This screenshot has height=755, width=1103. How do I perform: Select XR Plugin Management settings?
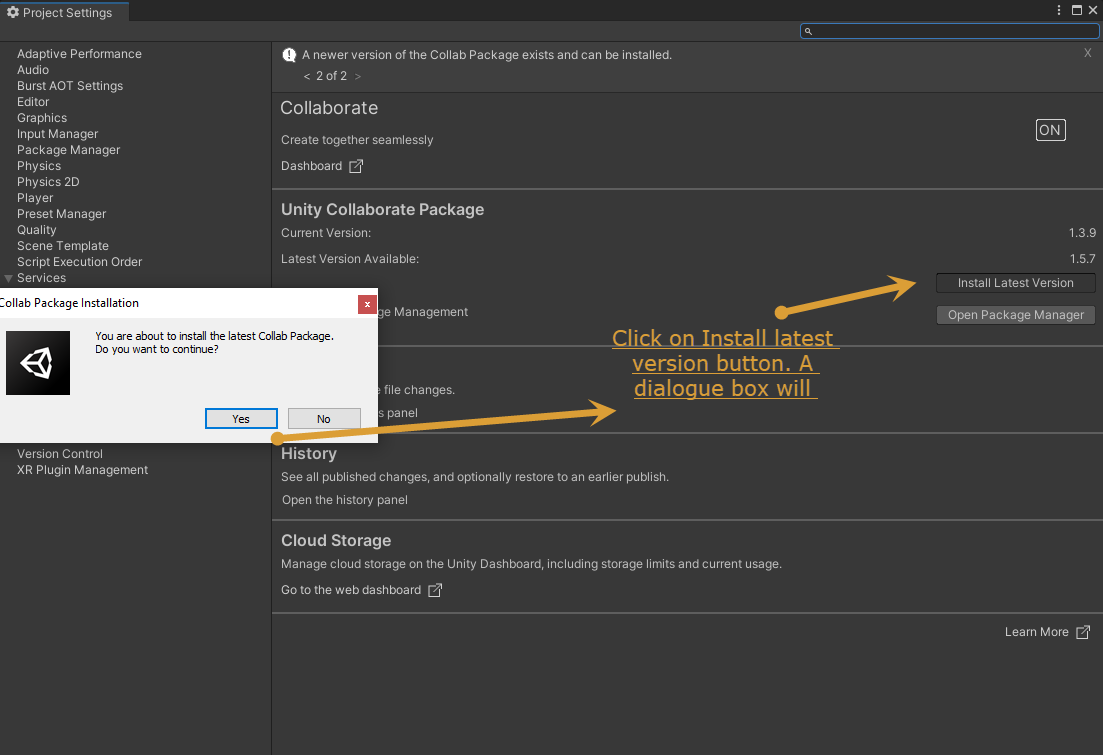(x=82, y=470)
